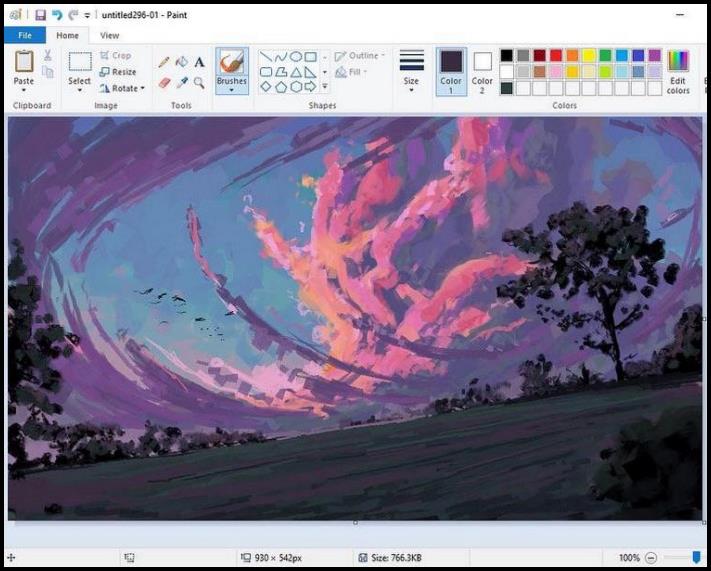Choose the Rounded rectangle shape

[266, 72]
